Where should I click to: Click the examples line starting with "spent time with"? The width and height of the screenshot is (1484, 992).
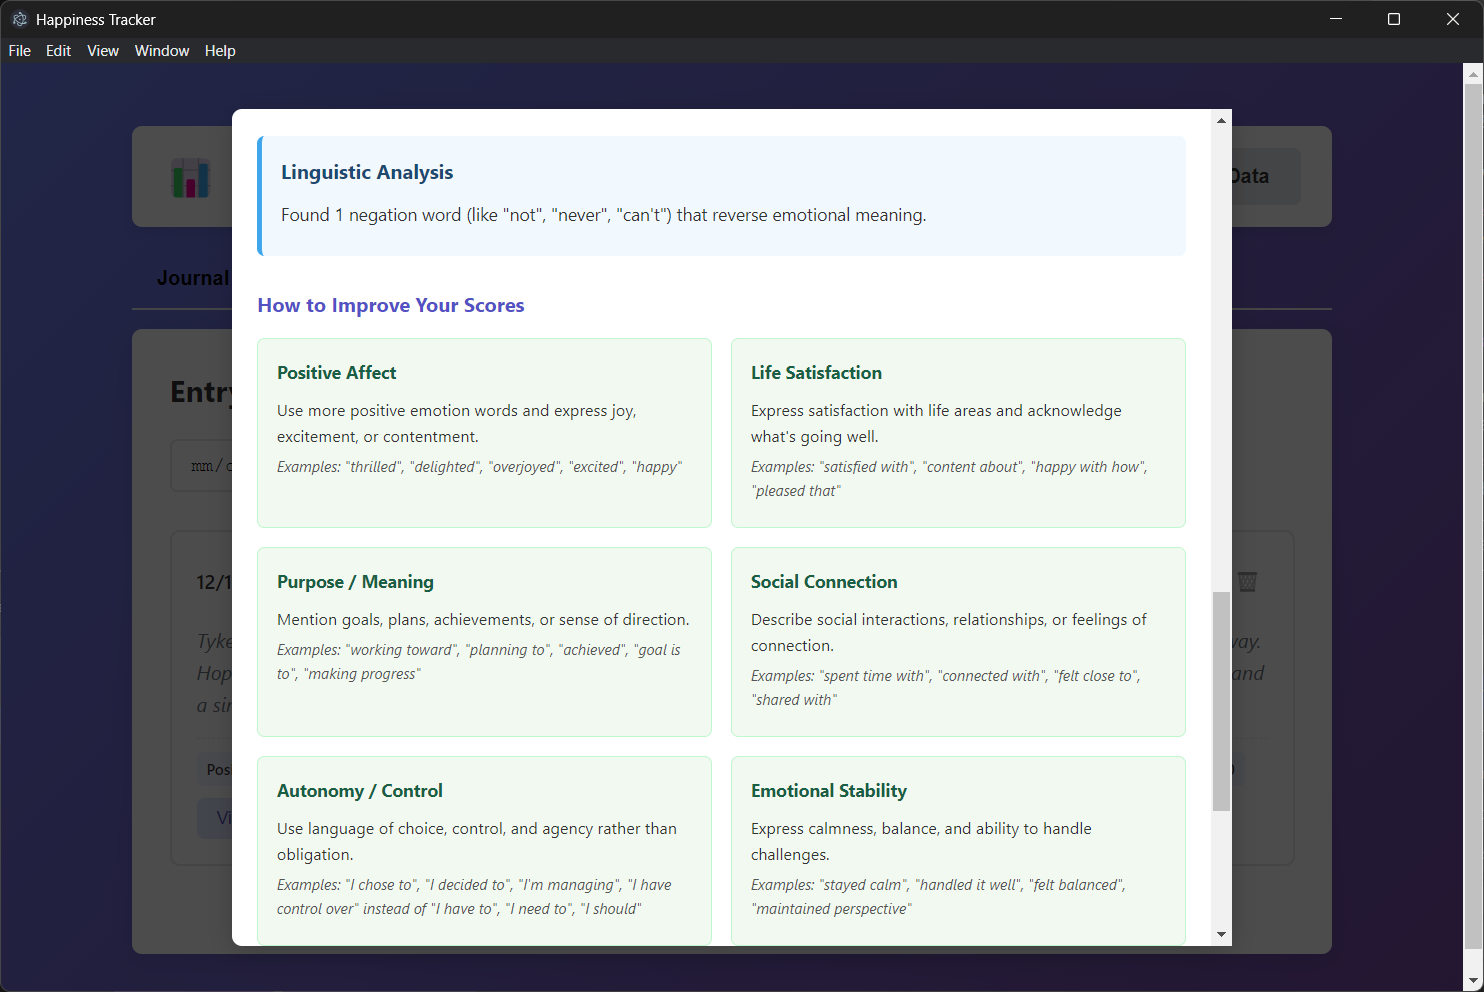946,688
